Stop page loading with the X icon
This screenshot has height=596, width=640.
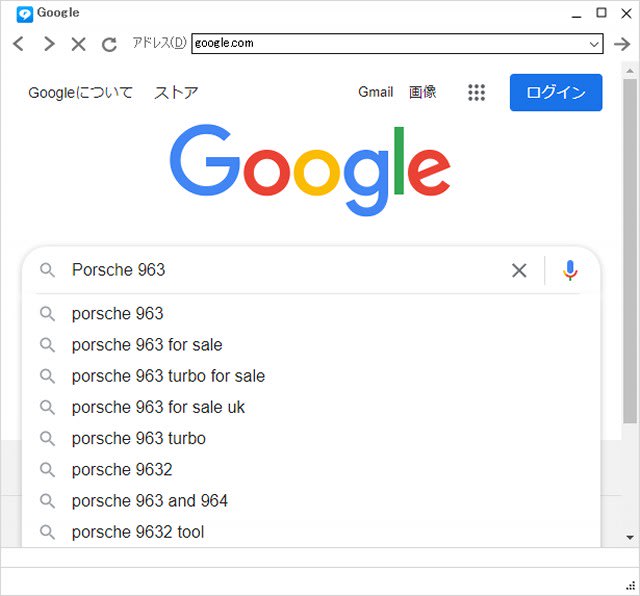(x=78, y=44)
